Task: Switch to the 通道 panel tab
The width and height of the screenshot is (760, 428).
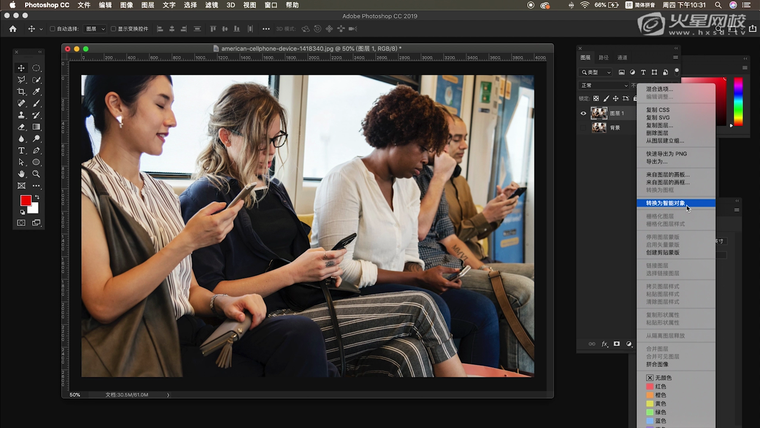Action: point(622,58)
